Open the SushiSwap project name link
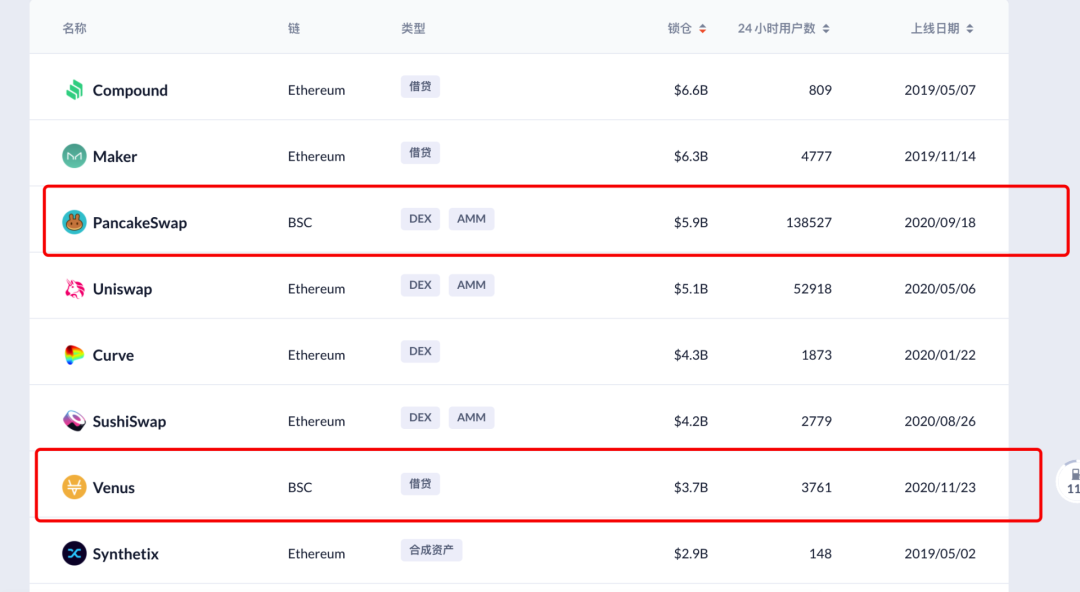Screen dimensions: 1080x592 129,421
